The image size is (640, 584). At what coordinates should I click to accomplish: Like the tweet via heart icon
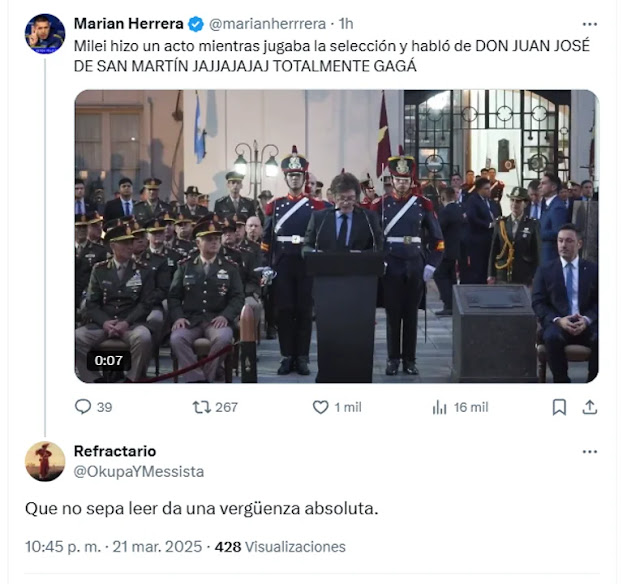pos(320,407)
